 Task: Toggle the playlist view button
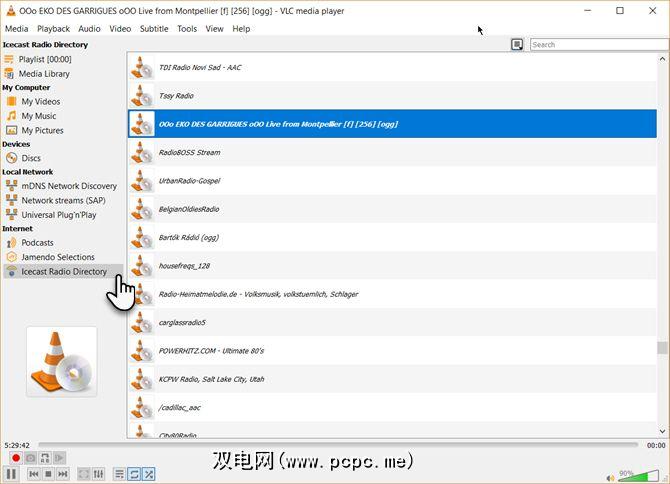click(119, 474)
